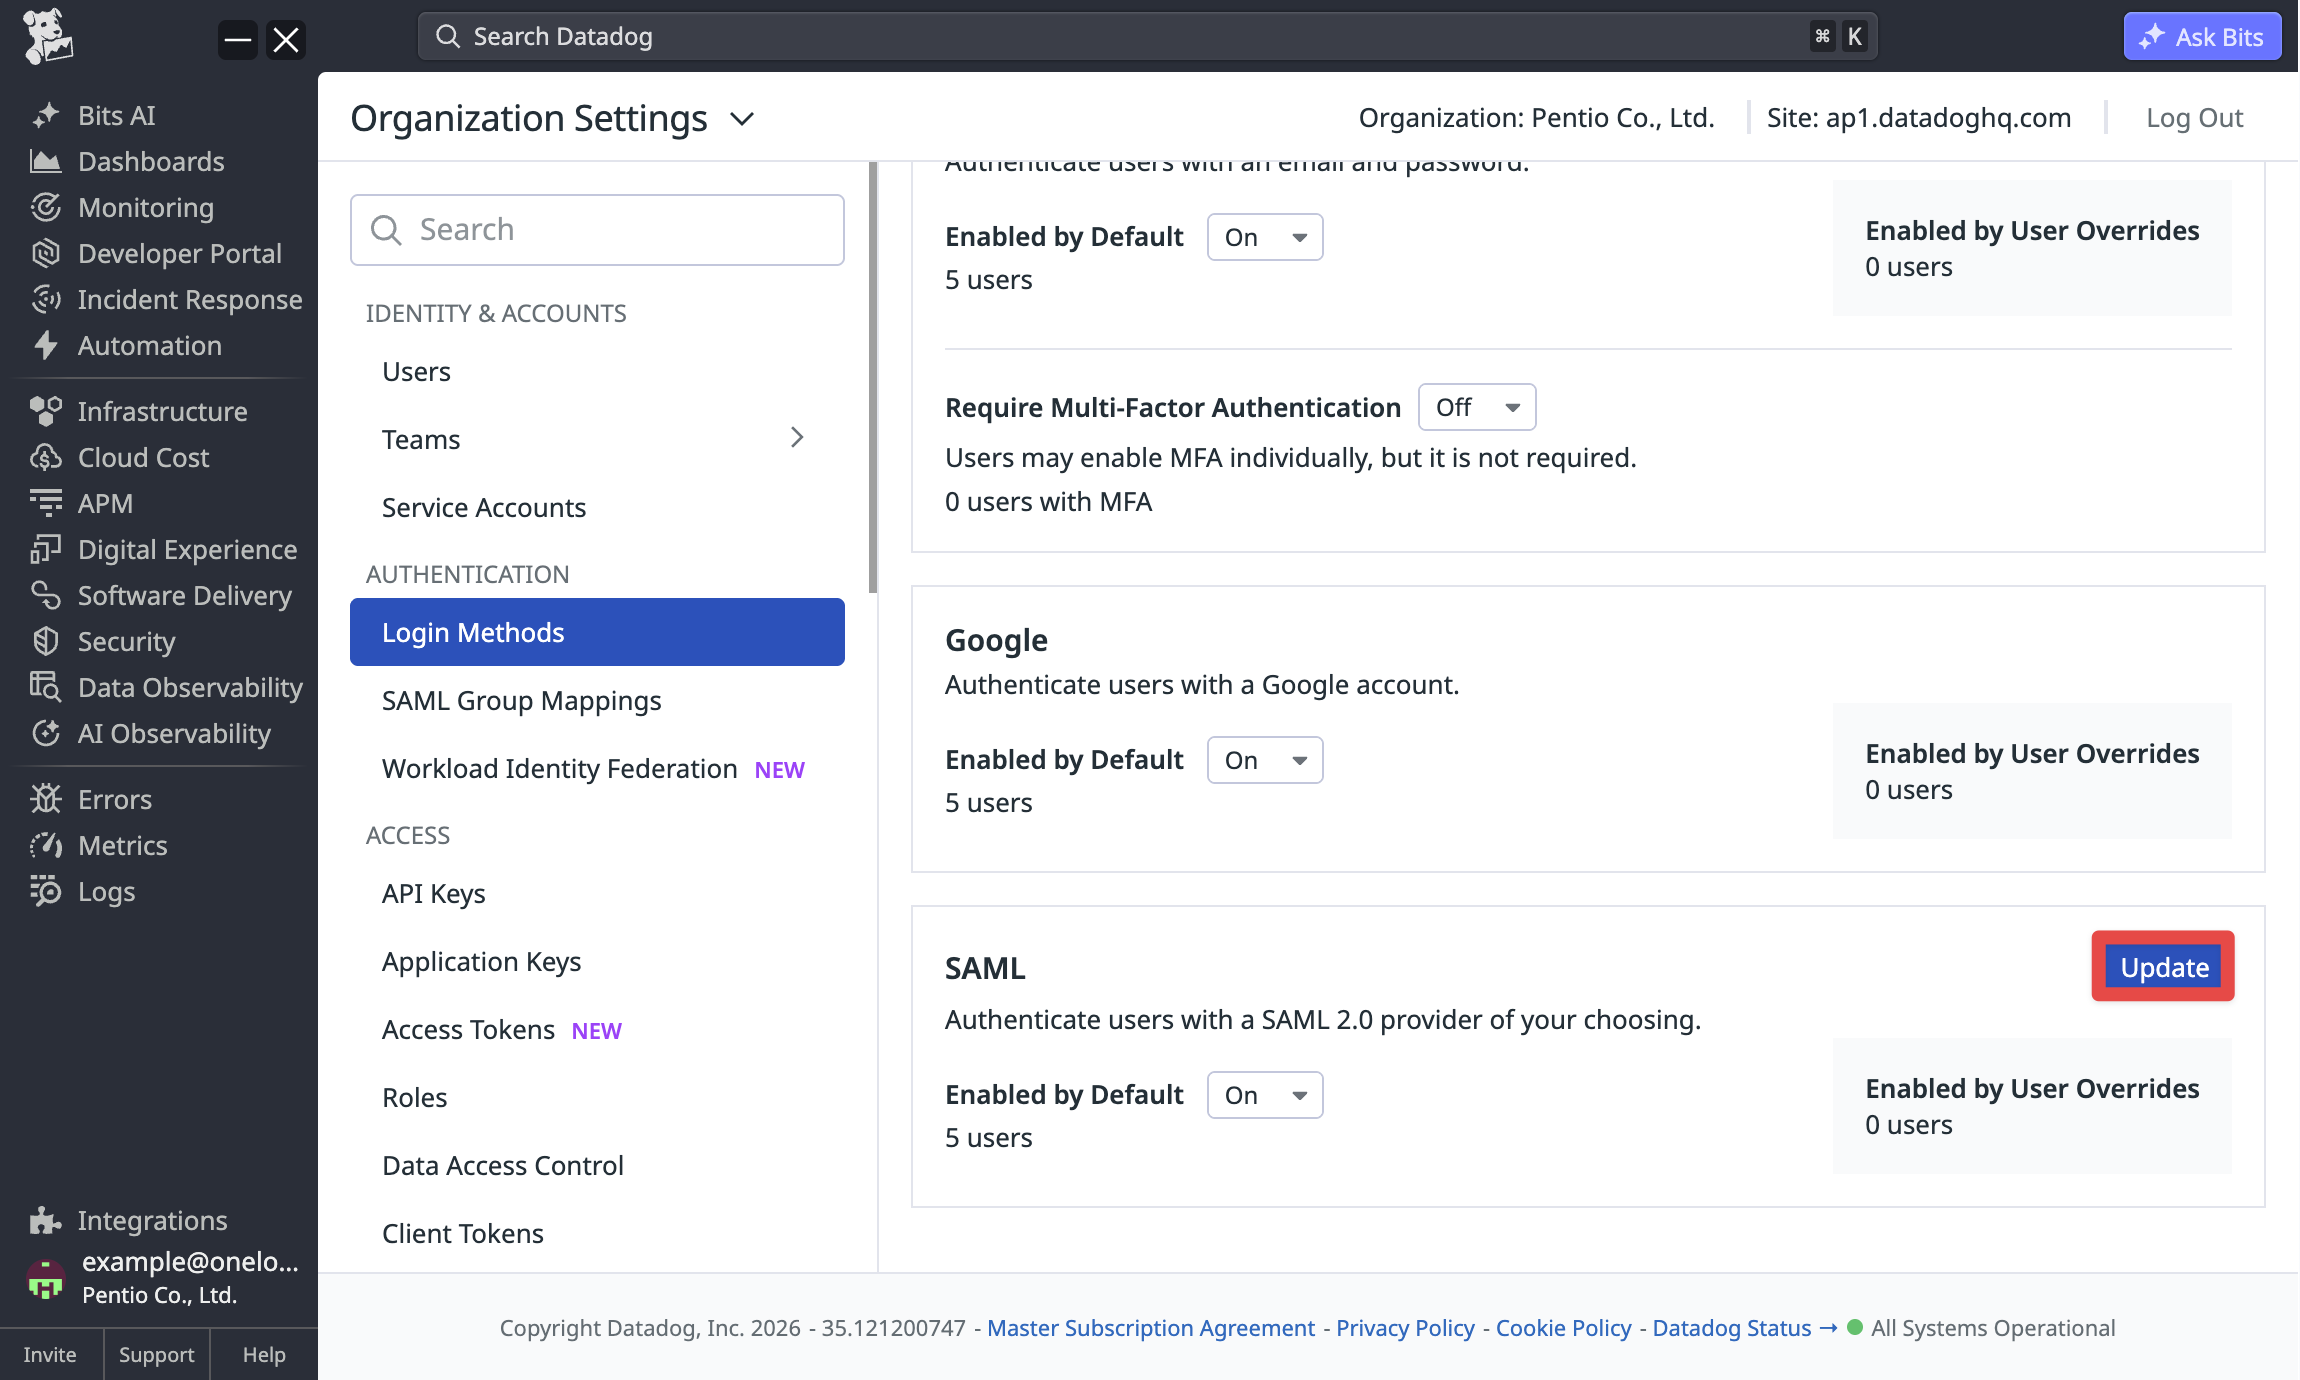Screen dimensions: 2300x1380
Task: Open Digital Experience in sidebar
Action: click(x=188, y=549)
